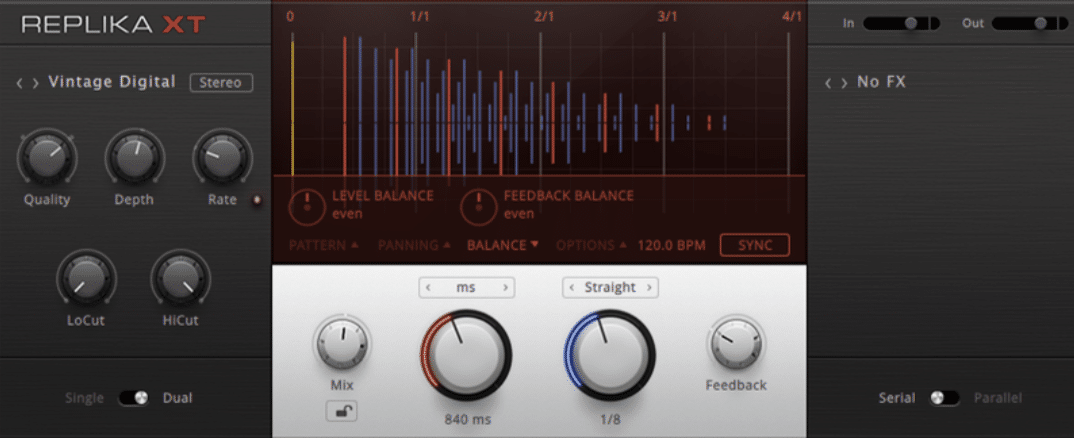Click the 840 ms delay value
This screenshot has height=438, width=1074.
pyautogui.click(x=467, y=419)
